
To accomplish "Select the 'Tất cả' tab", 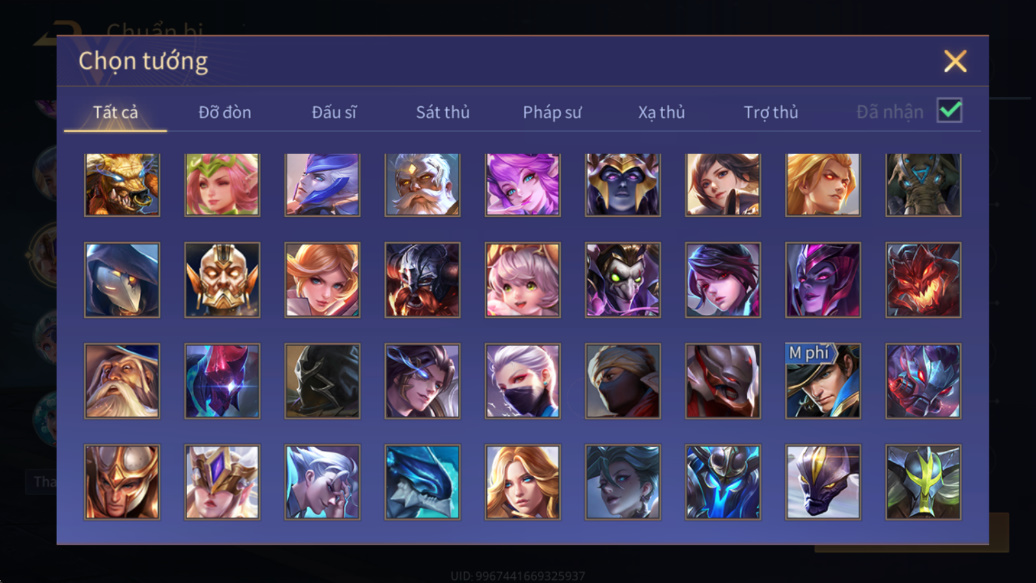I will pyautogui.click(x=116, y=112).
